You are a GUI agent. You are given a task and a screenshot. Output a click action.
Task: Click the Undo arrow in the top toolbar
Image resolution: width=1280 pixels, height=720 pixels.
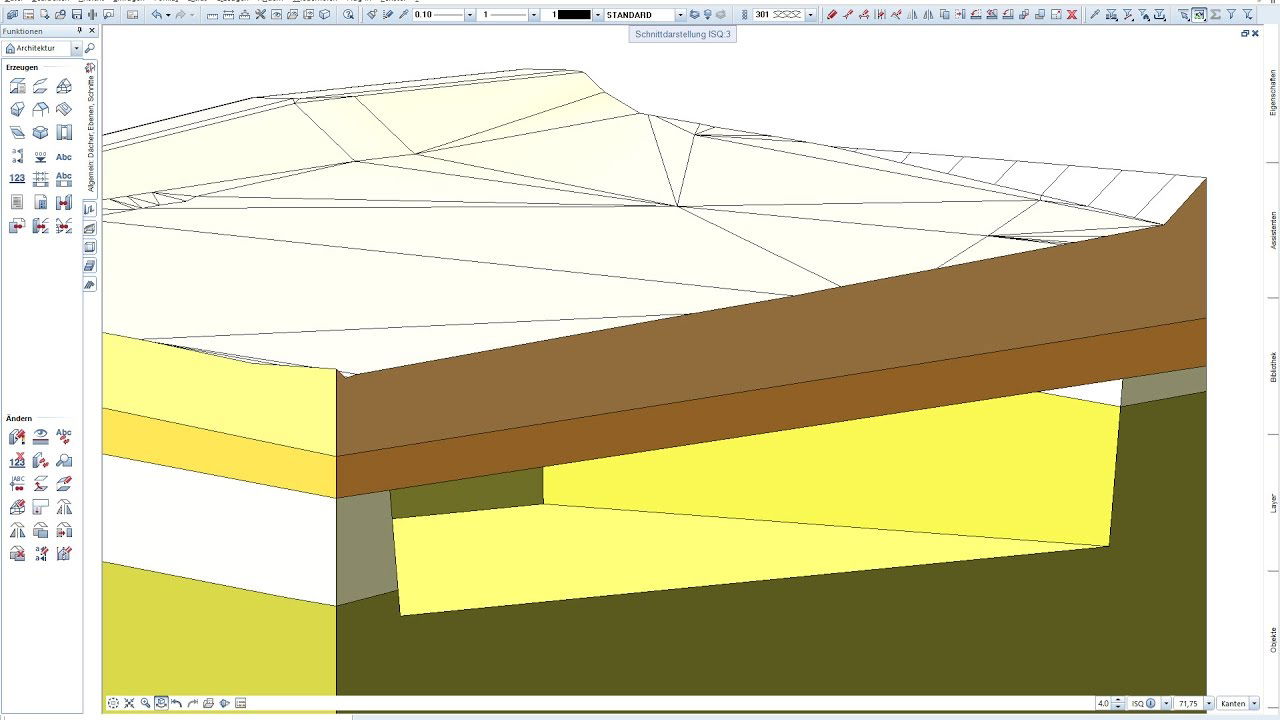pyautogui.click(x=157, y=15)
